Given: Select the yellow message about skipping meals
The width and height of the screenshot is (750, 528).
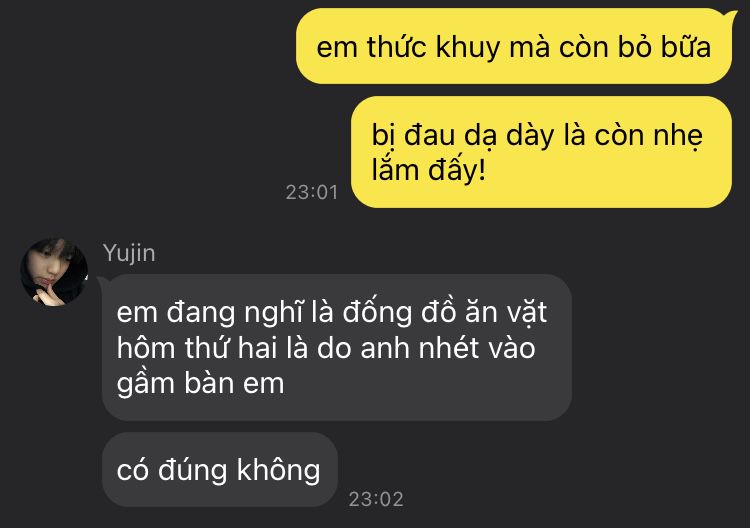Looking at the screenshot, I should (x=514, y=46).
